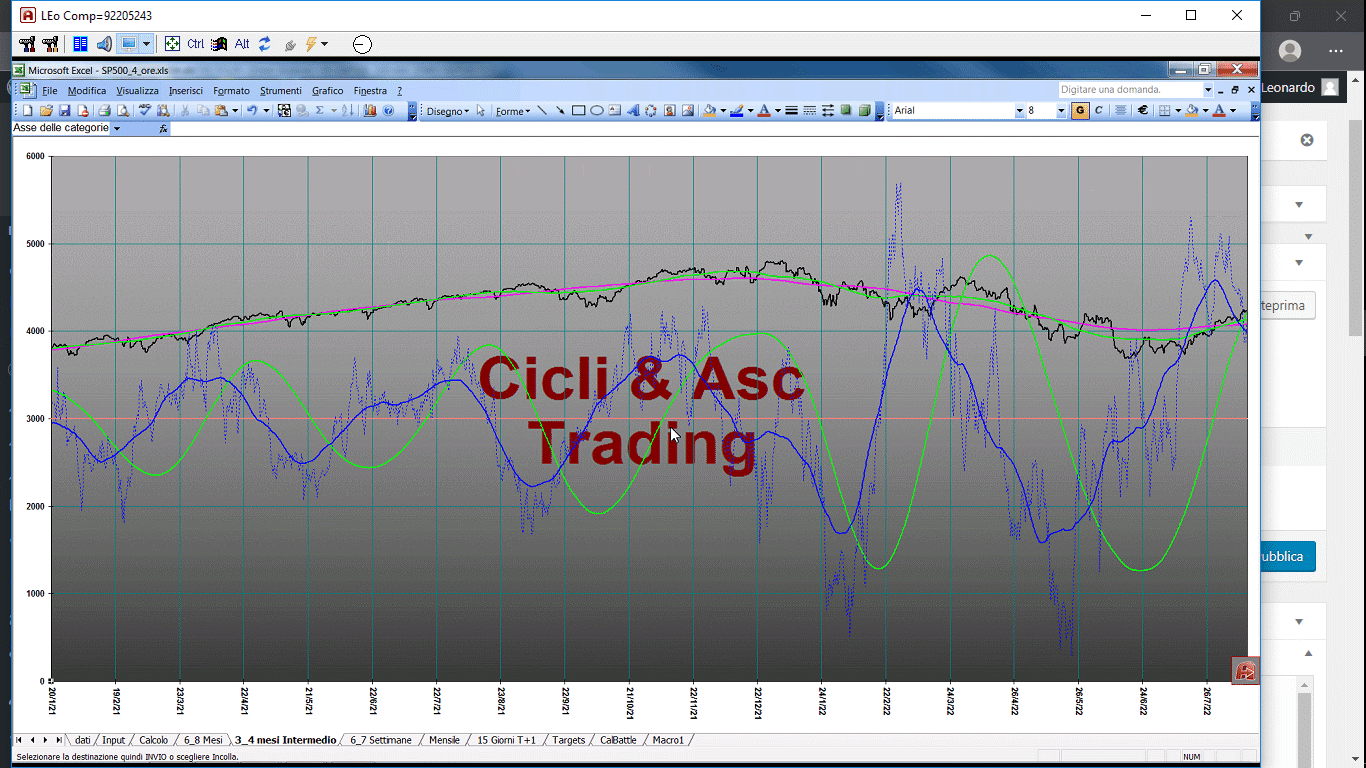Click the Pubblica button in the background window
Viewport: 1366px width, 768px height.
pyautogui.click(x=1288, y=556)
